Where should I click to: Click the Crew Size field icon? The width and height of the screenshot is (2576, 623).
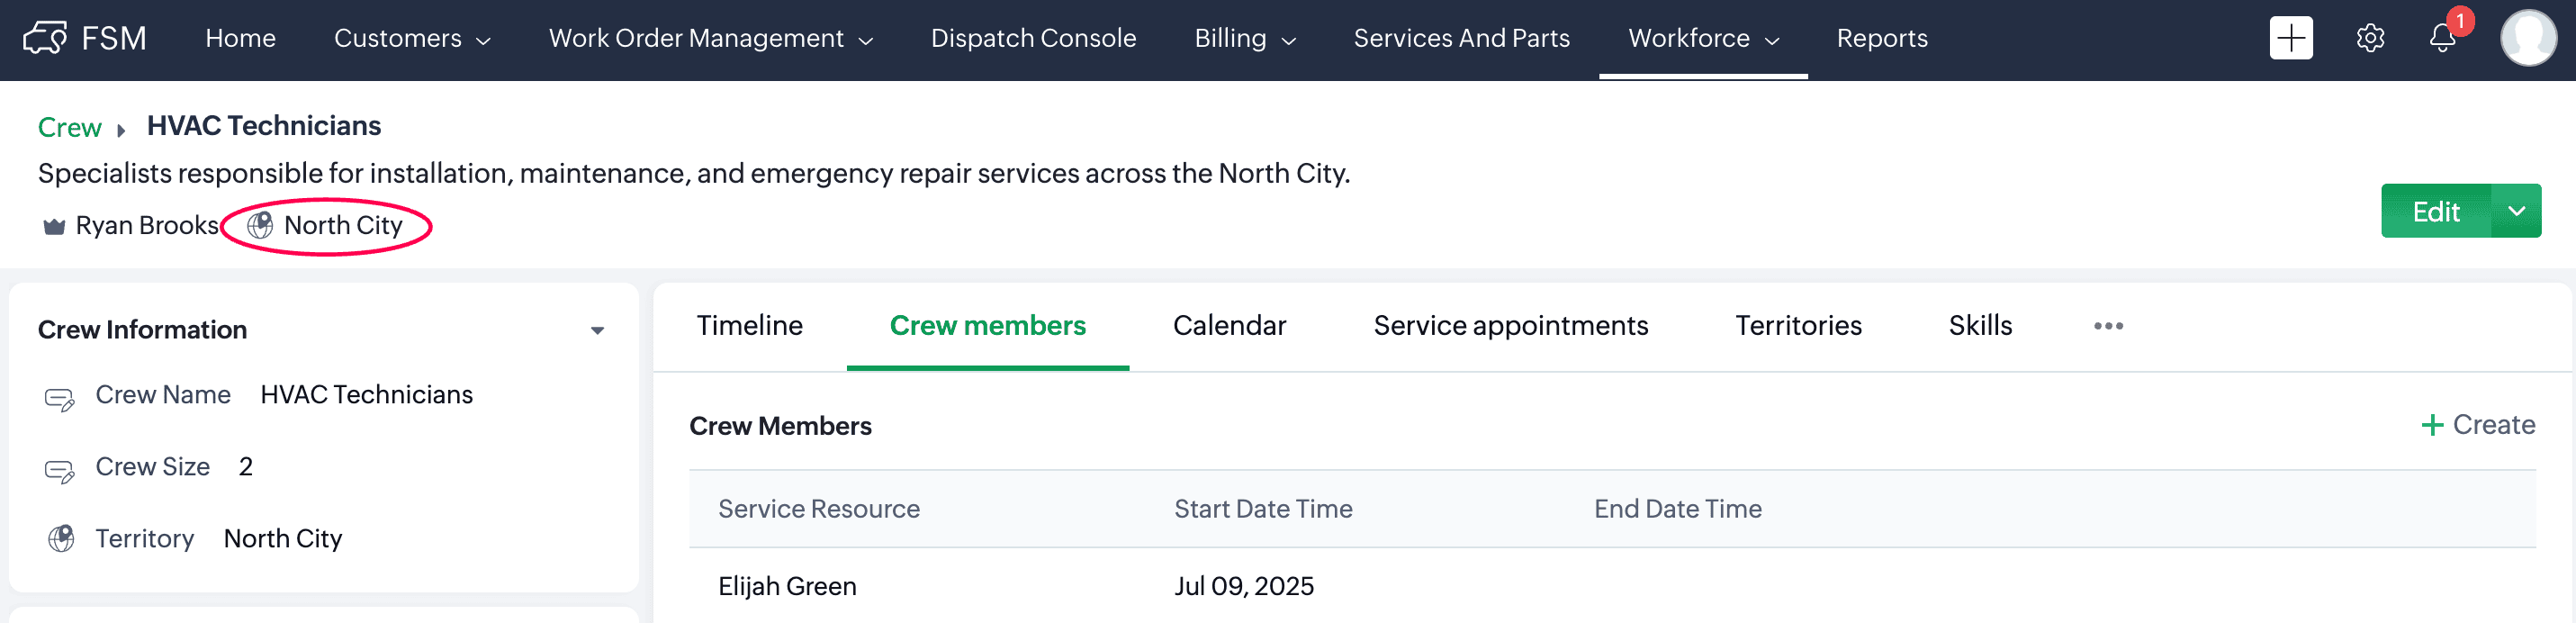pyautogui.click(x=60, y=470)
